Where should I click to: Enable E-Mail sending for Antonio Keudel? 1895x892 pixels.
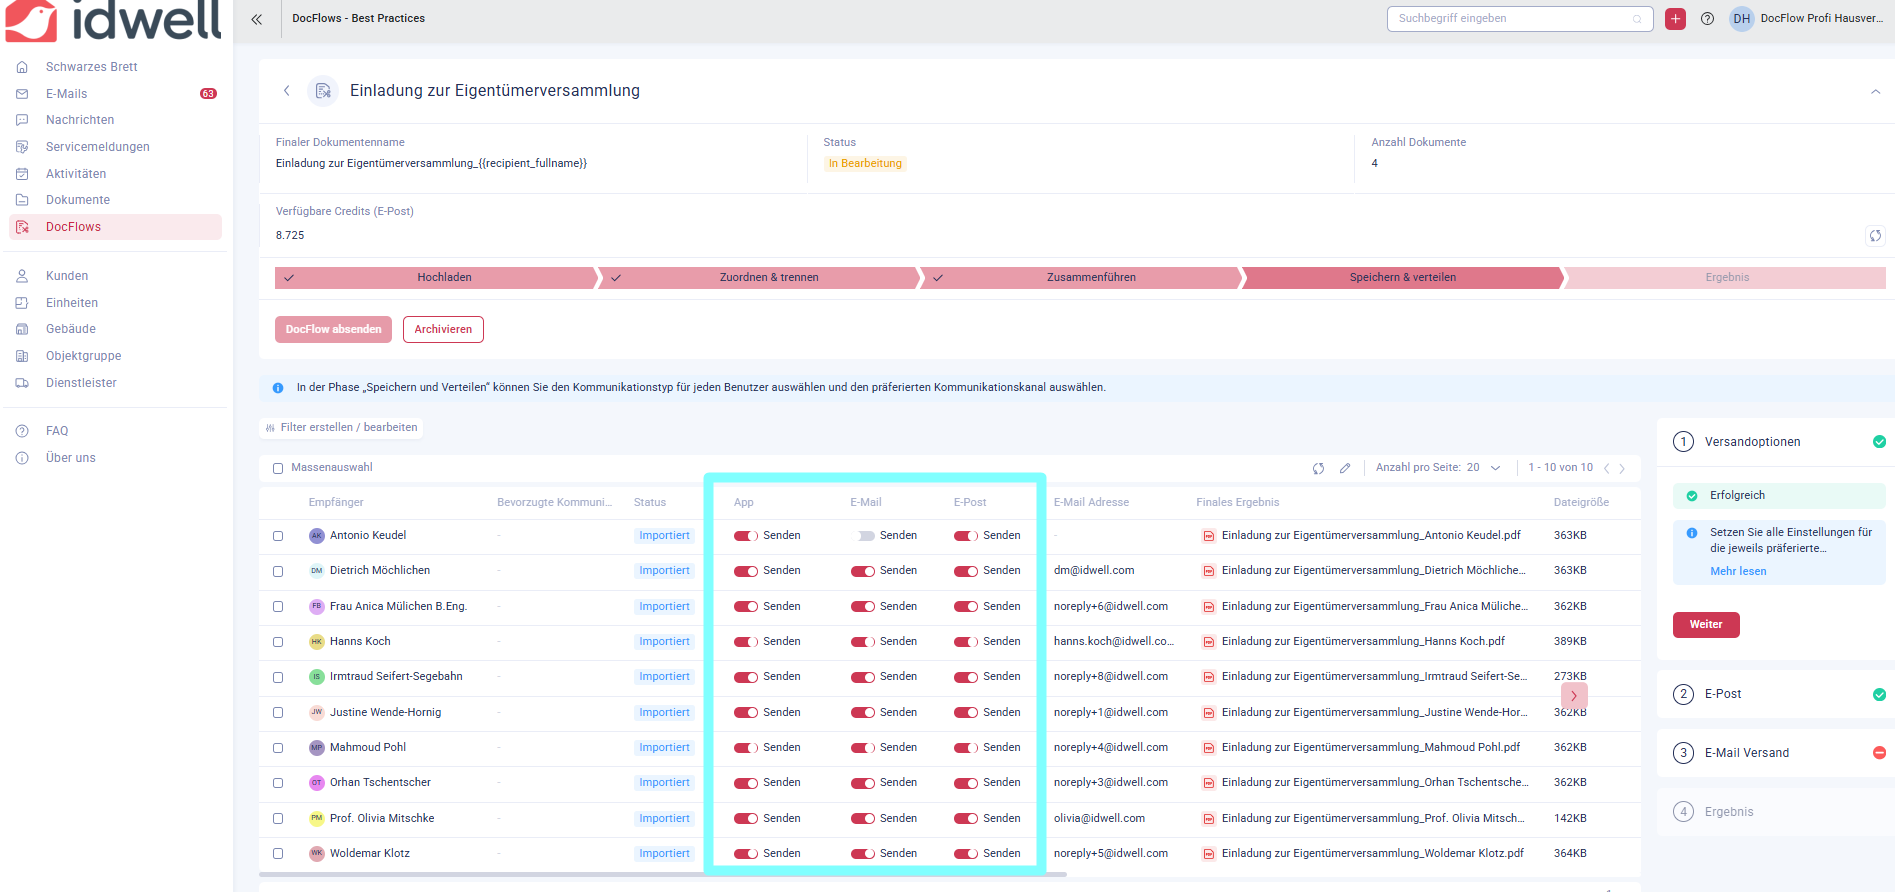pyautogui.click(x=865, y=536)
